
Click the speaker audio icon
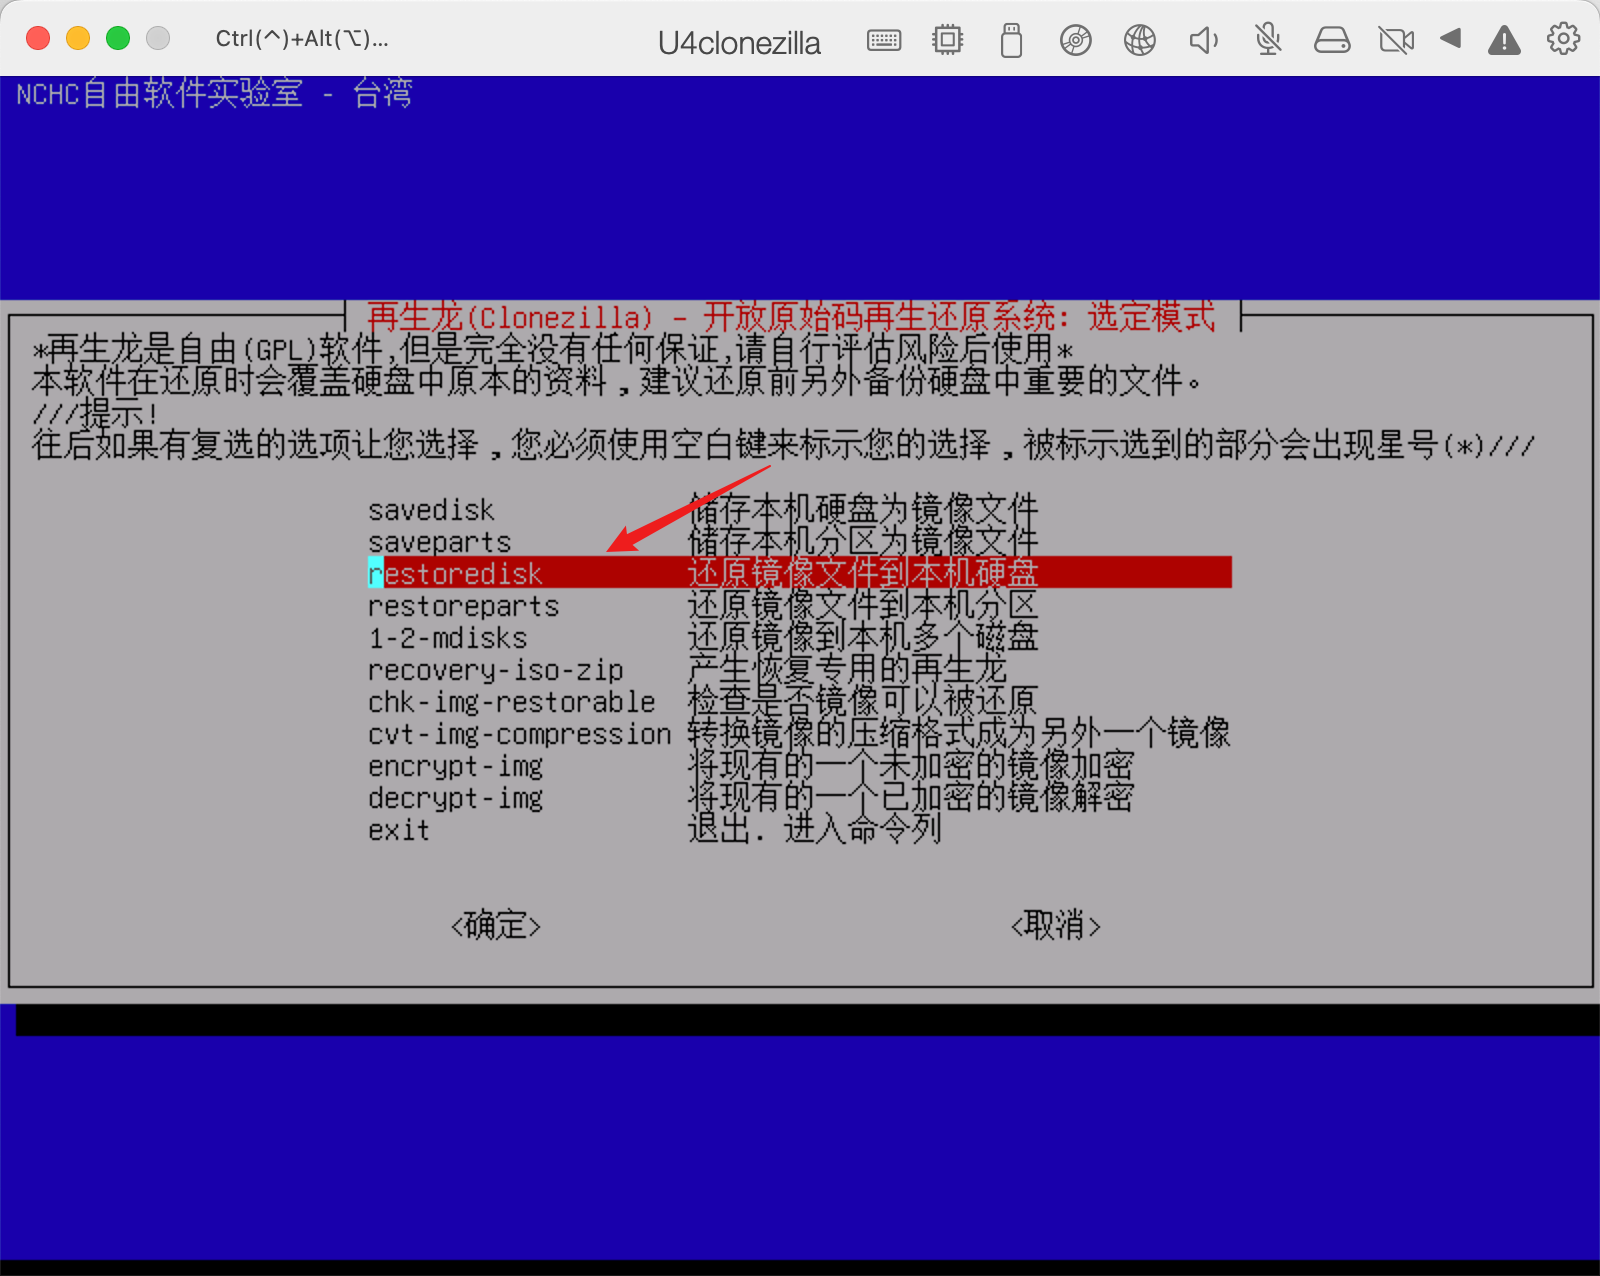pyautogui.click(x=1203, y=40)
